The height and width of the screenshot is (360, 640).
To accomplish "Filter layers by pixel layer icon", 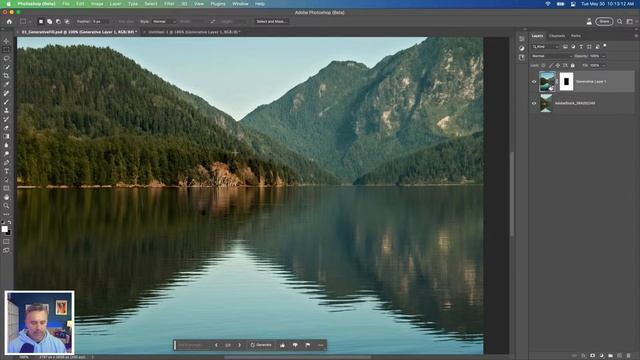I will 565,47.
